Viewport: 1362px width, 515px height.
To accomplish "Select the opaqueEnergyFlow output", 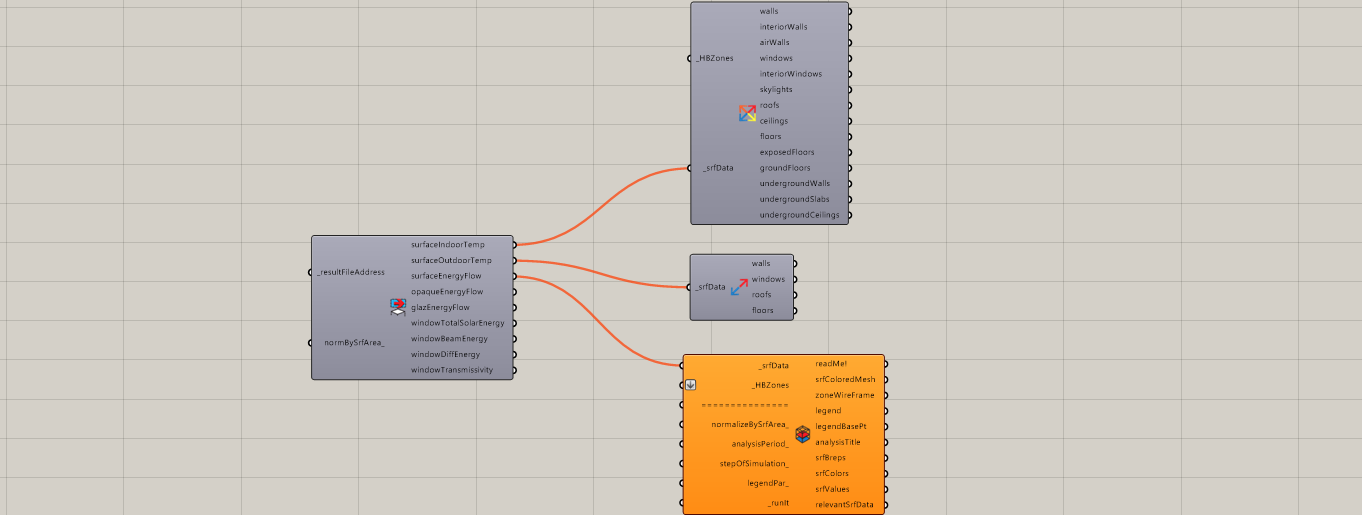I will (447, 292).
